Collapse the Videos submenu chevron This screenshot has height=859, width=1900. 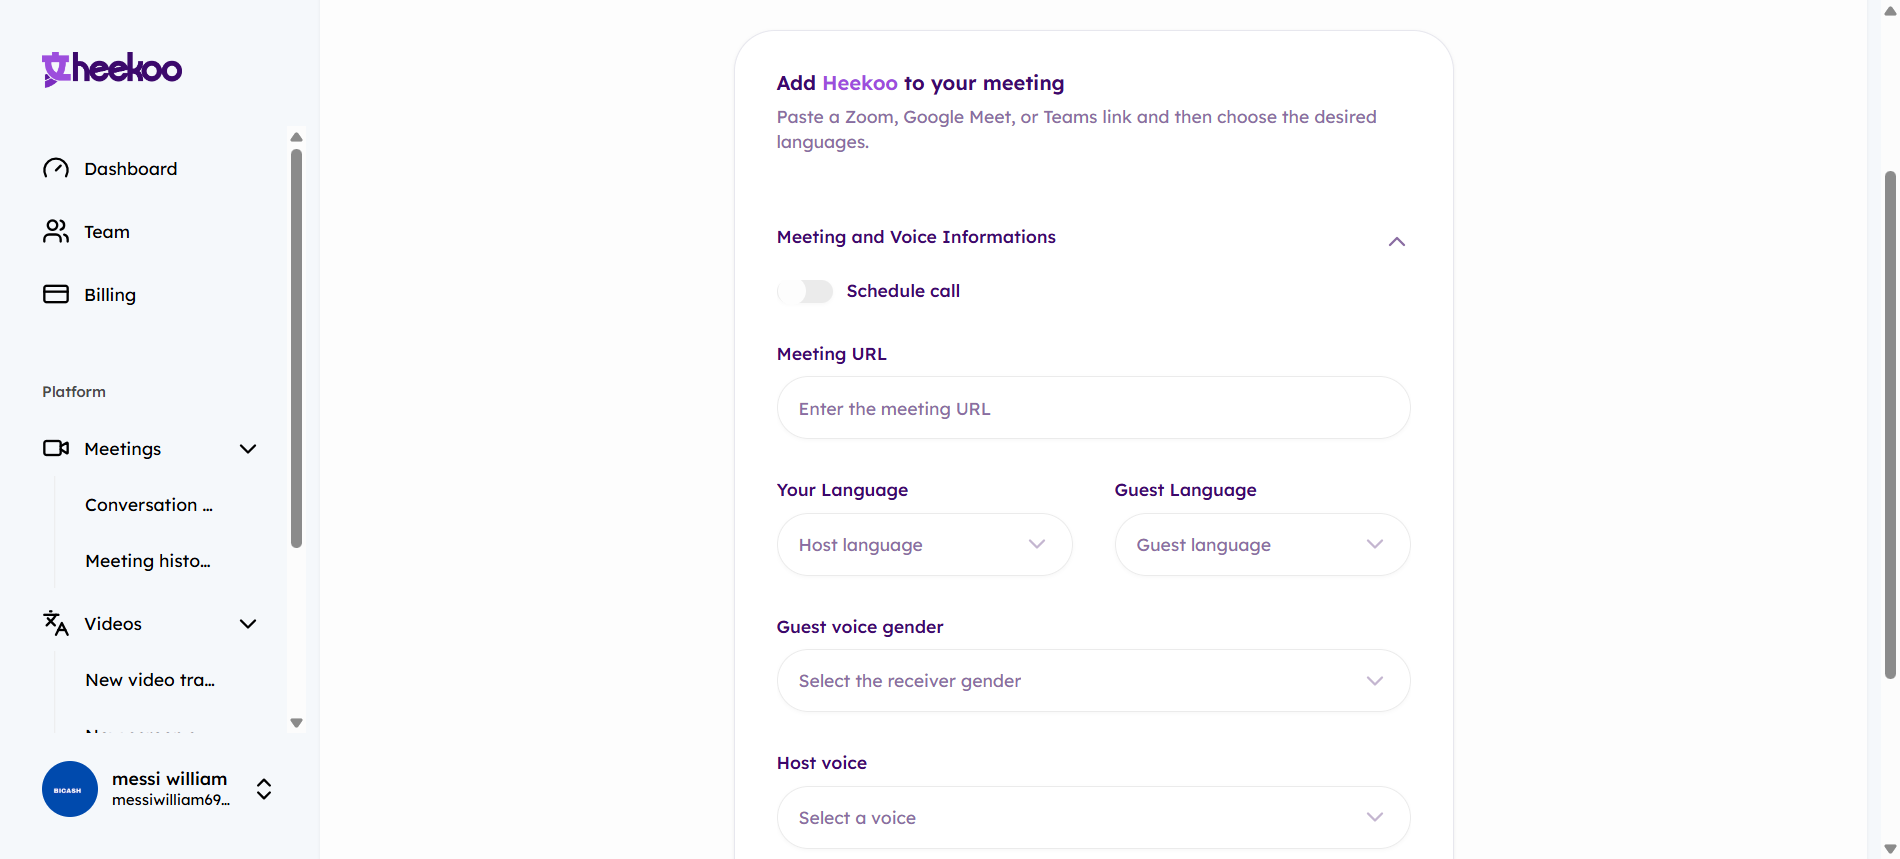(248, 624)
